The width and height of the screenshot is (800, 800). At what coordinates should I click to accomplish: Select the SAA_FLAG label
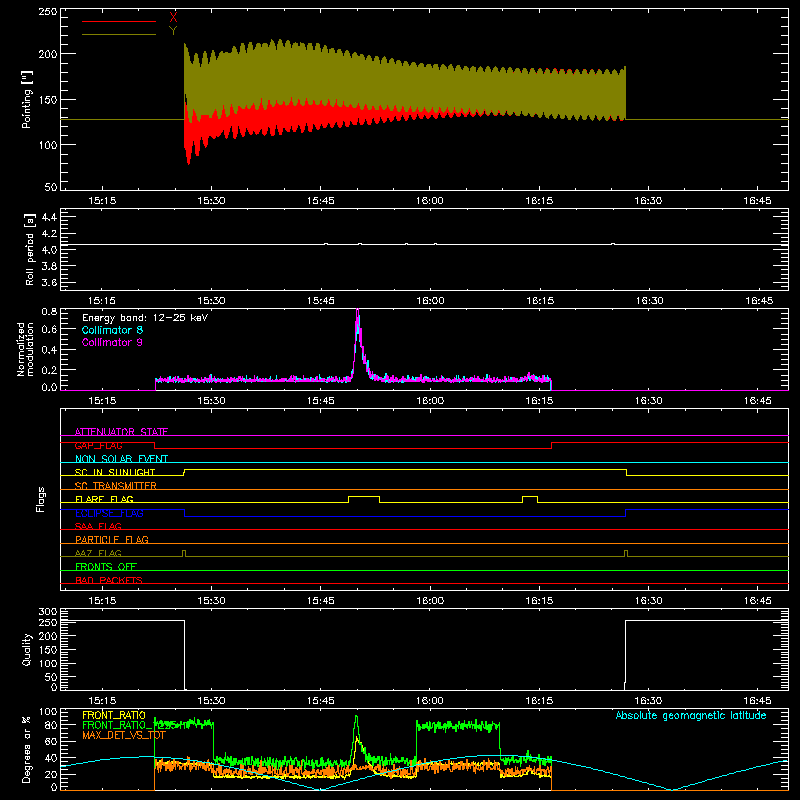(98, 526)
